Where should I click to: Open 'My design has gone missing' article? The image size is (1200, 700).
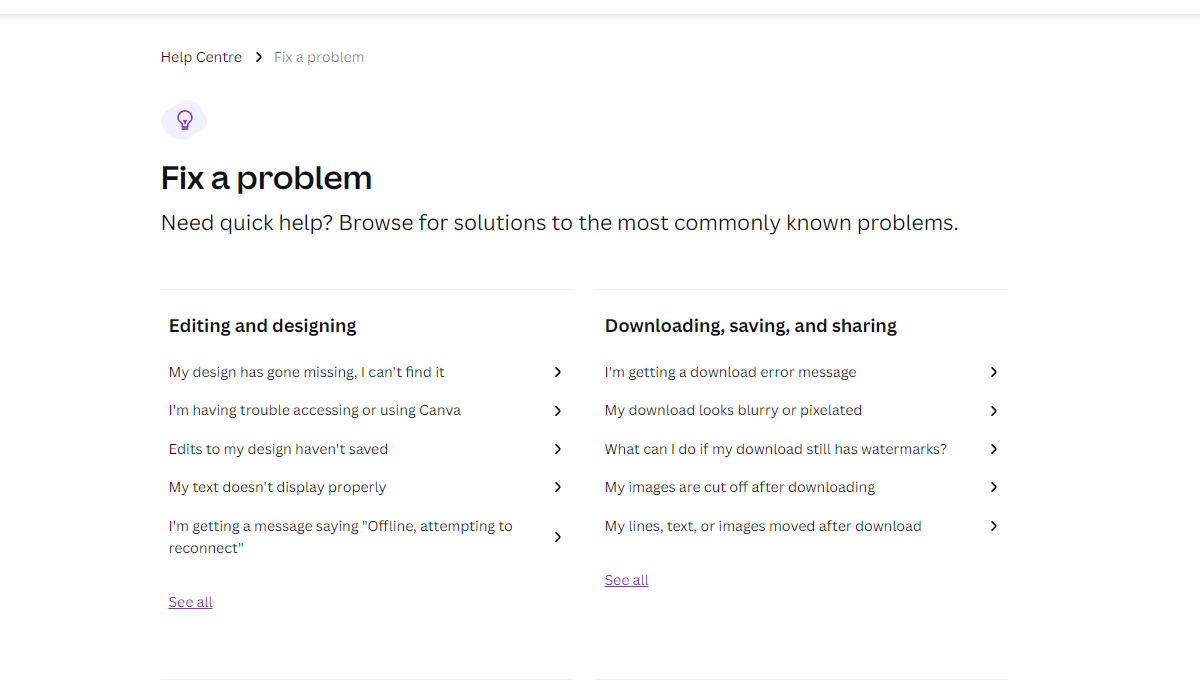307,372
